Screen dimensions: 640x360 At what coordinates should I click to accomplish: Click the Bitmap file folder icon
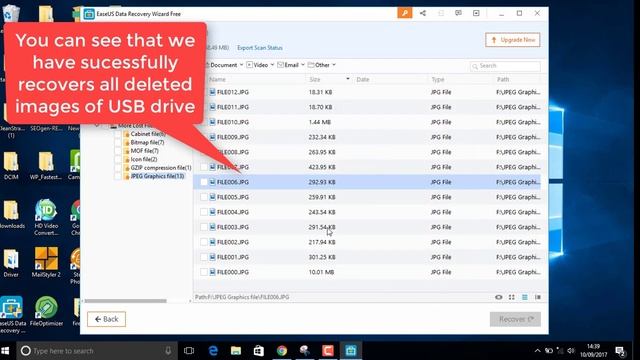click(127, 142)
